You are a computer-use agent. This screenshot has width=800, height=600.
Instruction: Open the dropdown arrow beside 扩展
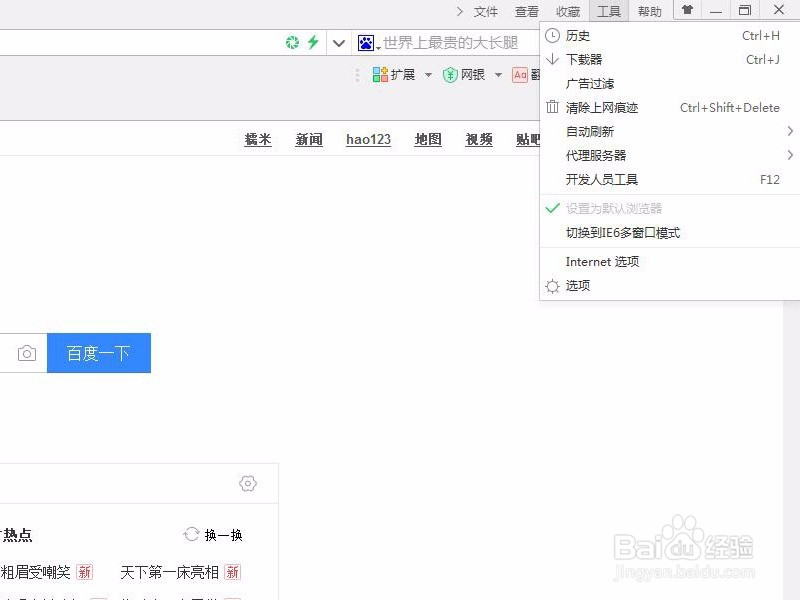pyautogui.click(x=428, y=74)
